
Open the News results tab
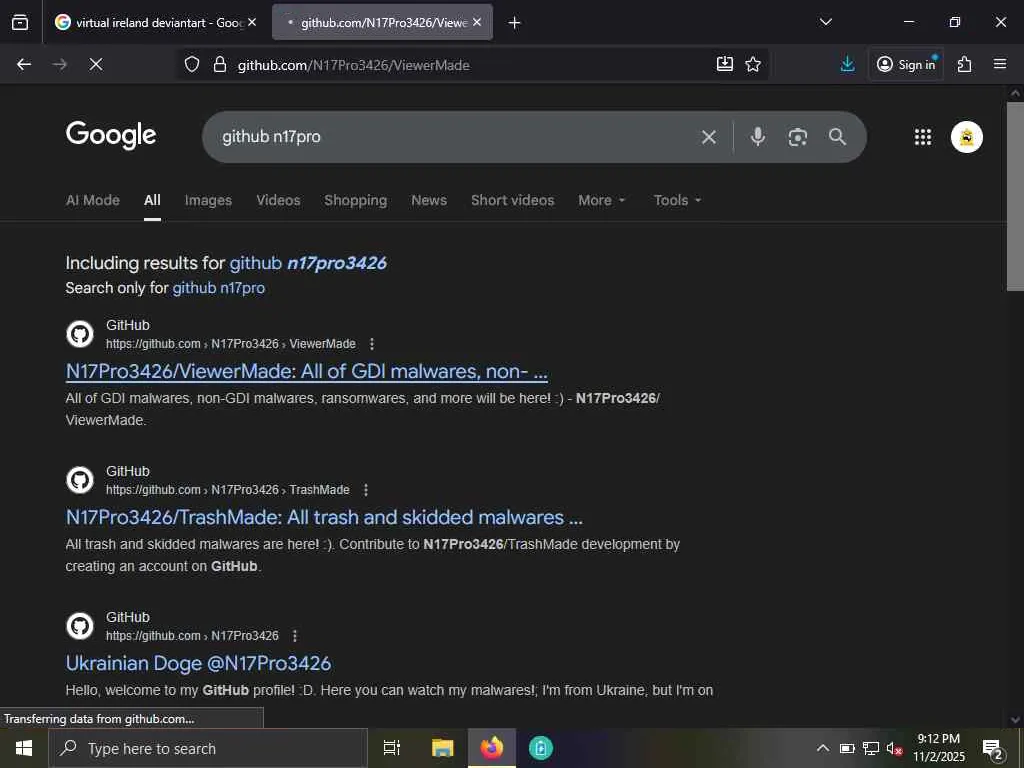pos(429,200)
